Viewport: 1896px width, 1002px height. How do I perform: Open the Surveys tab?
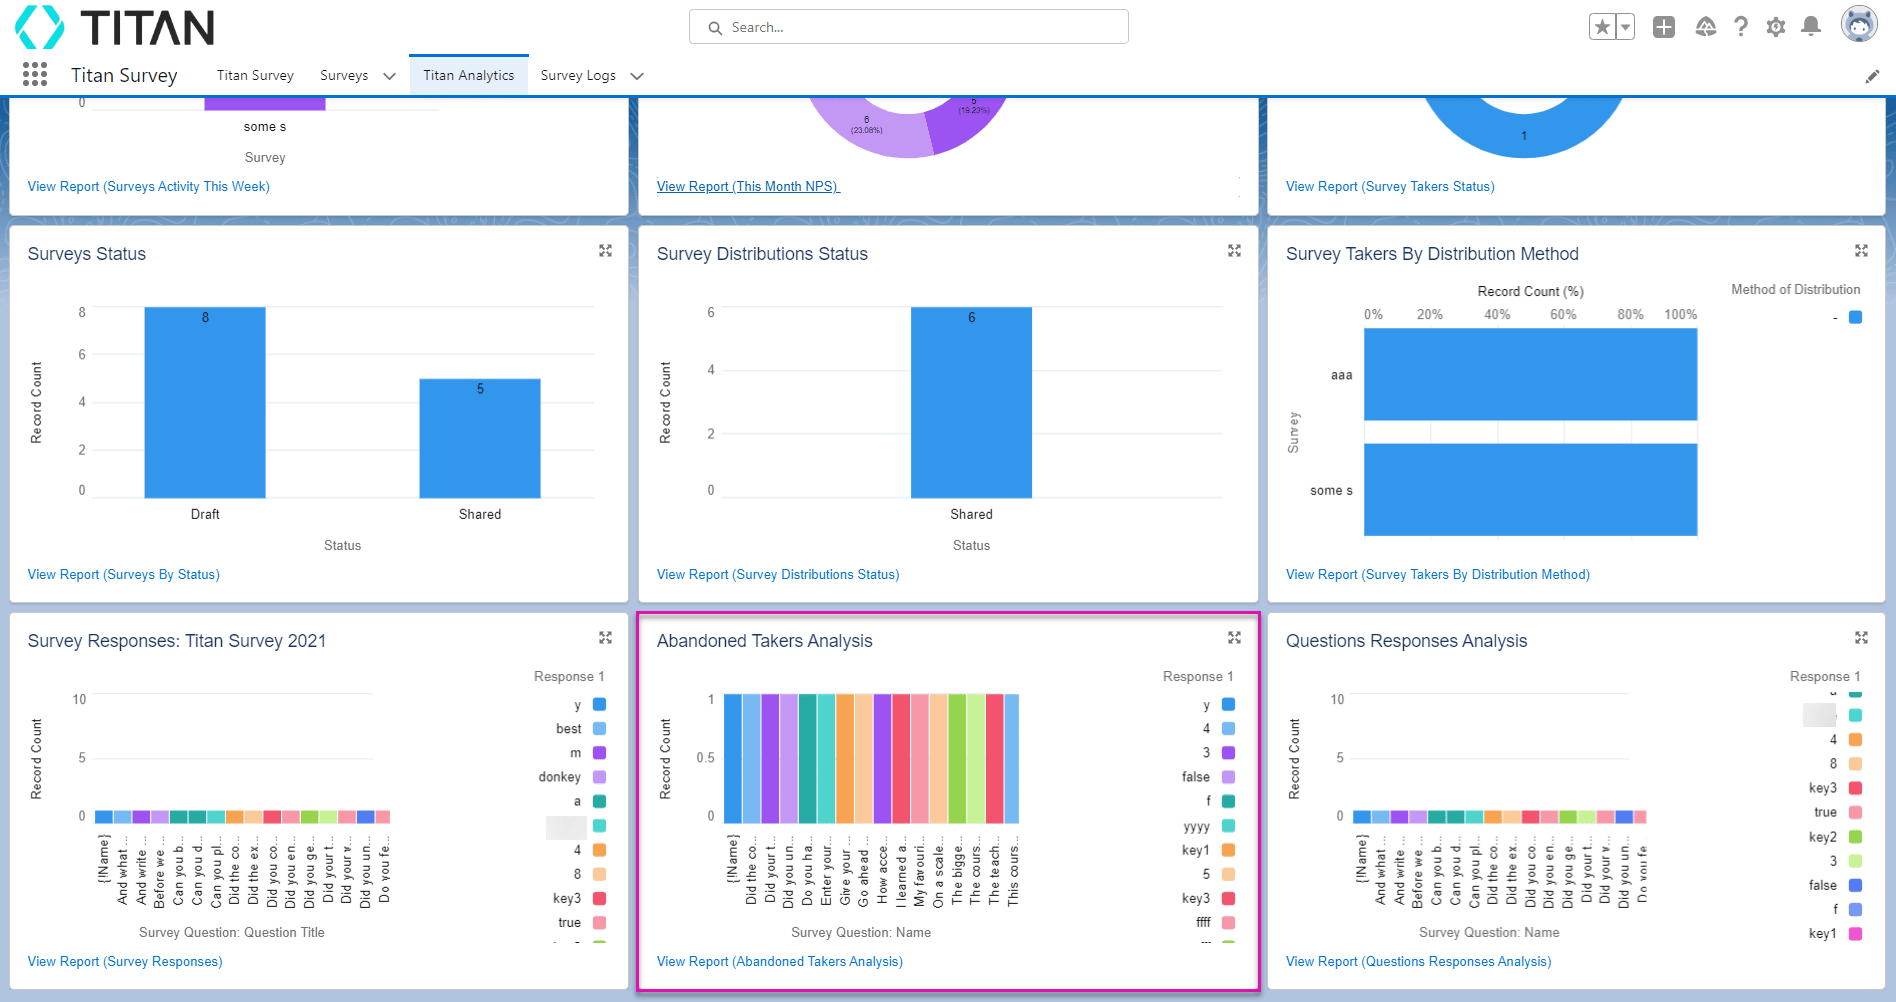click(344, 75)
